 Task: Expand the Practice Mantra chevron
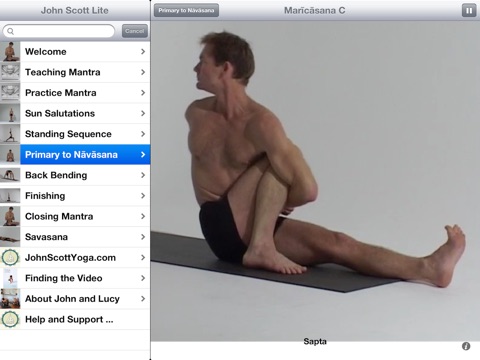143,93
